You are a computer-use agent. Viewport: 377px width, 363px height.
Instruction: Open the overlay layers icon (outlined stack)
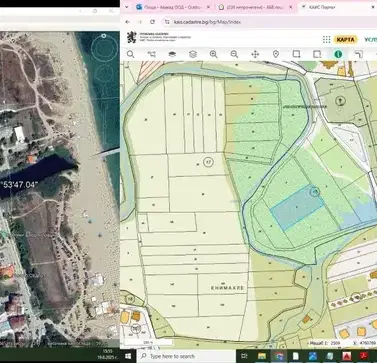tap(193, 54)
